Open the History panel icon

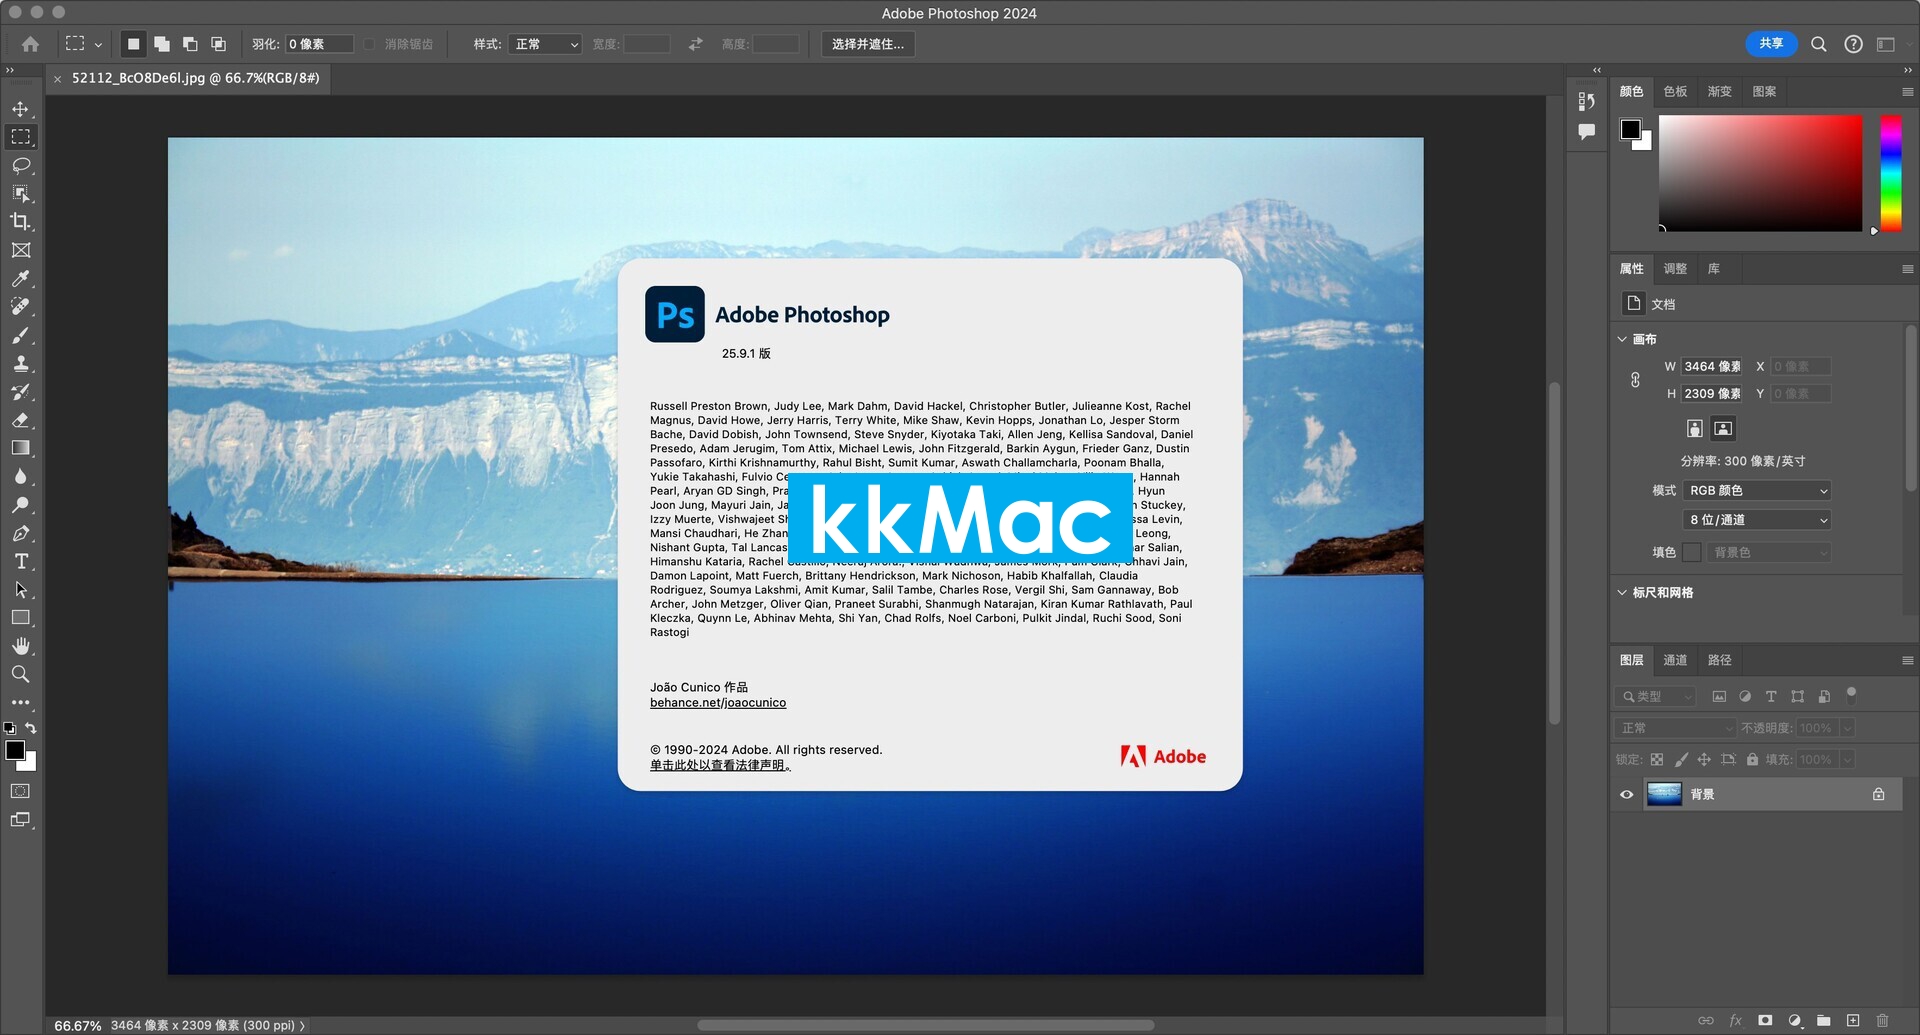(x=1586, y=101)
